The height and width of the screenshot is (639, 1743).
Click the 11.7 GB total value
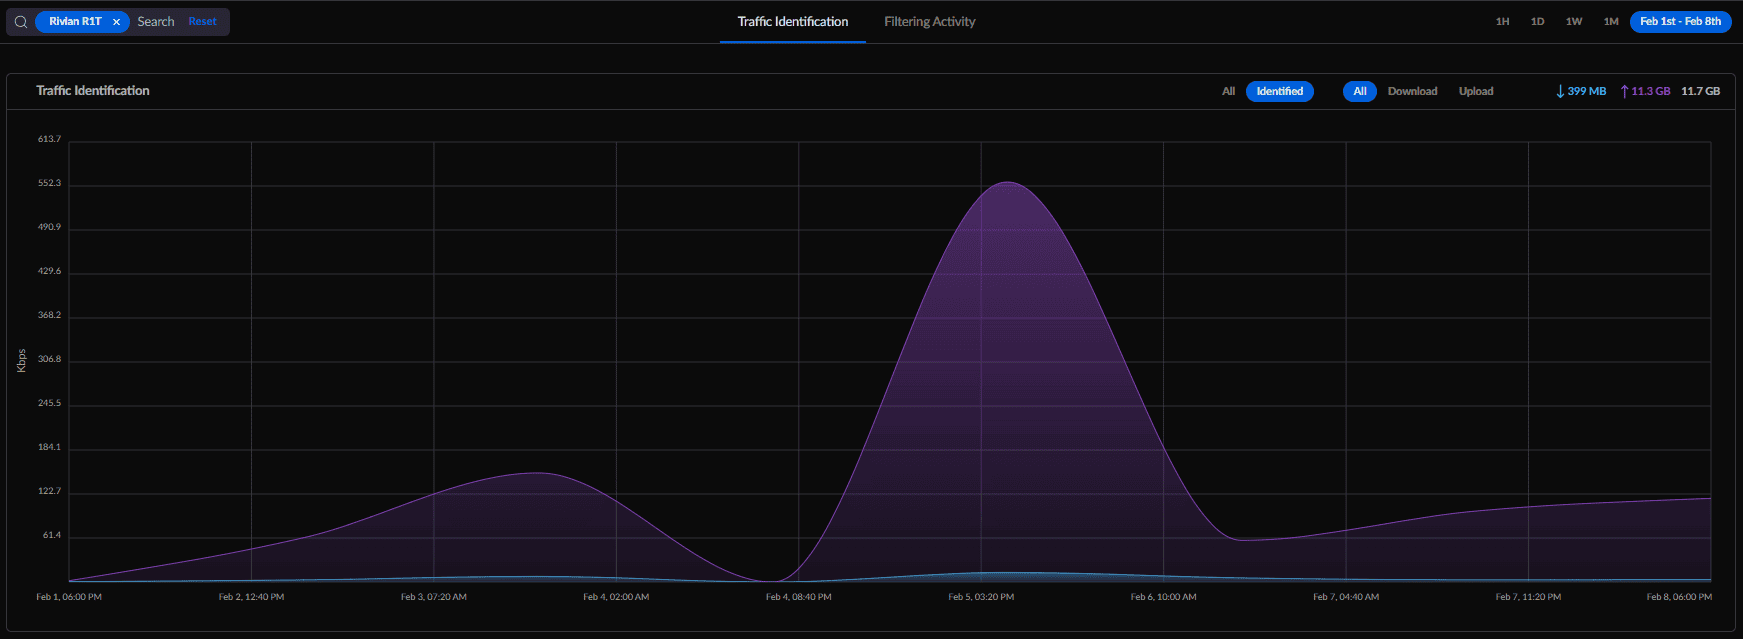click(1700, 92)
